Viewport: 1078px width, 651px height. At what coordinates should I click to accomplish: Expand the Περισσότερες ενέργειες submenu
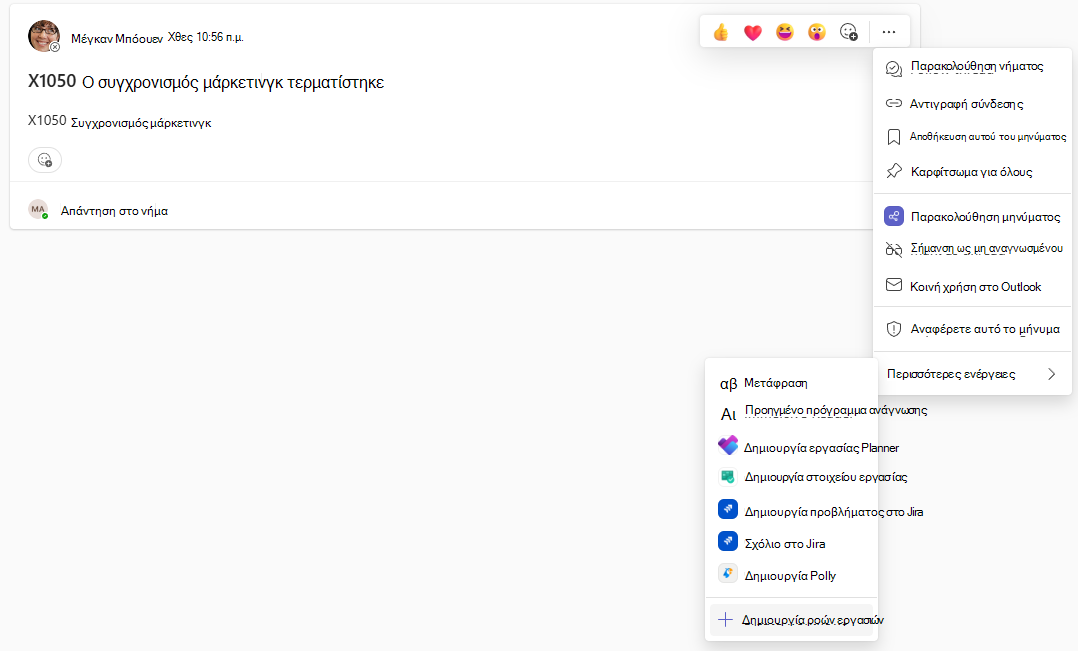point(972,374)
